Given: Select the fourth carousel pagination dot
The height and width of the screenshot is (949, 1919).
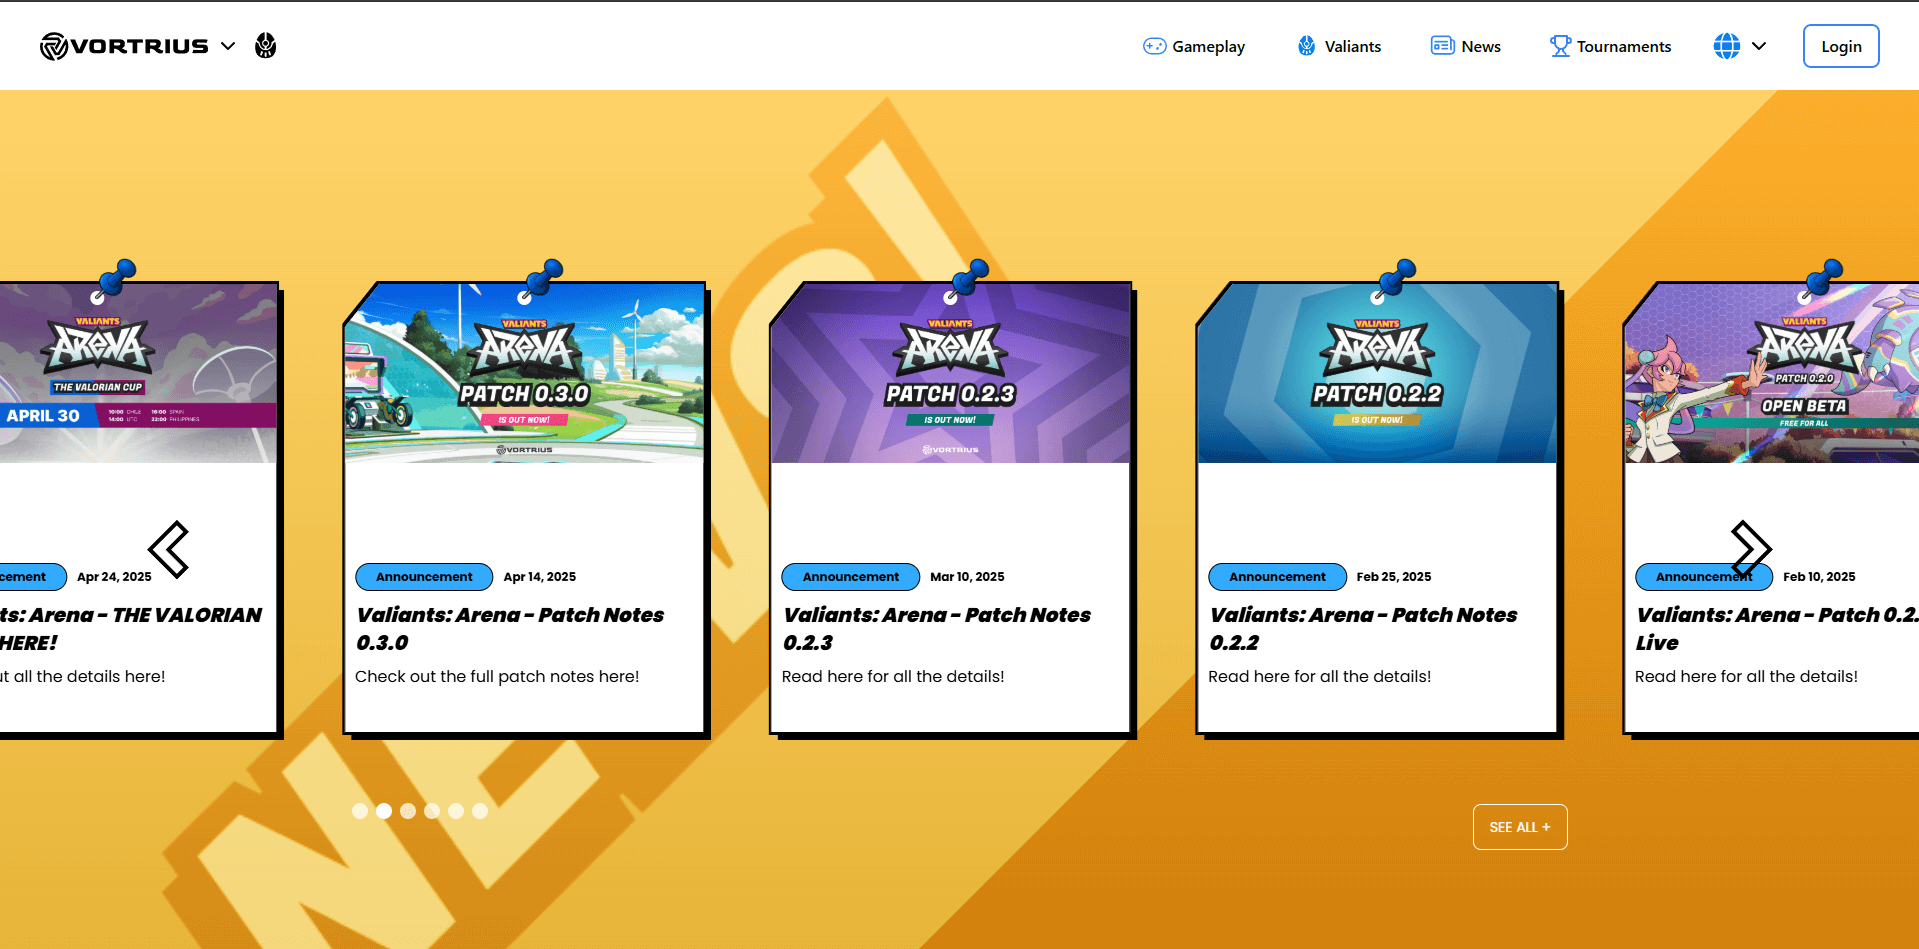Looking at the screenshot, I should 432,811.
